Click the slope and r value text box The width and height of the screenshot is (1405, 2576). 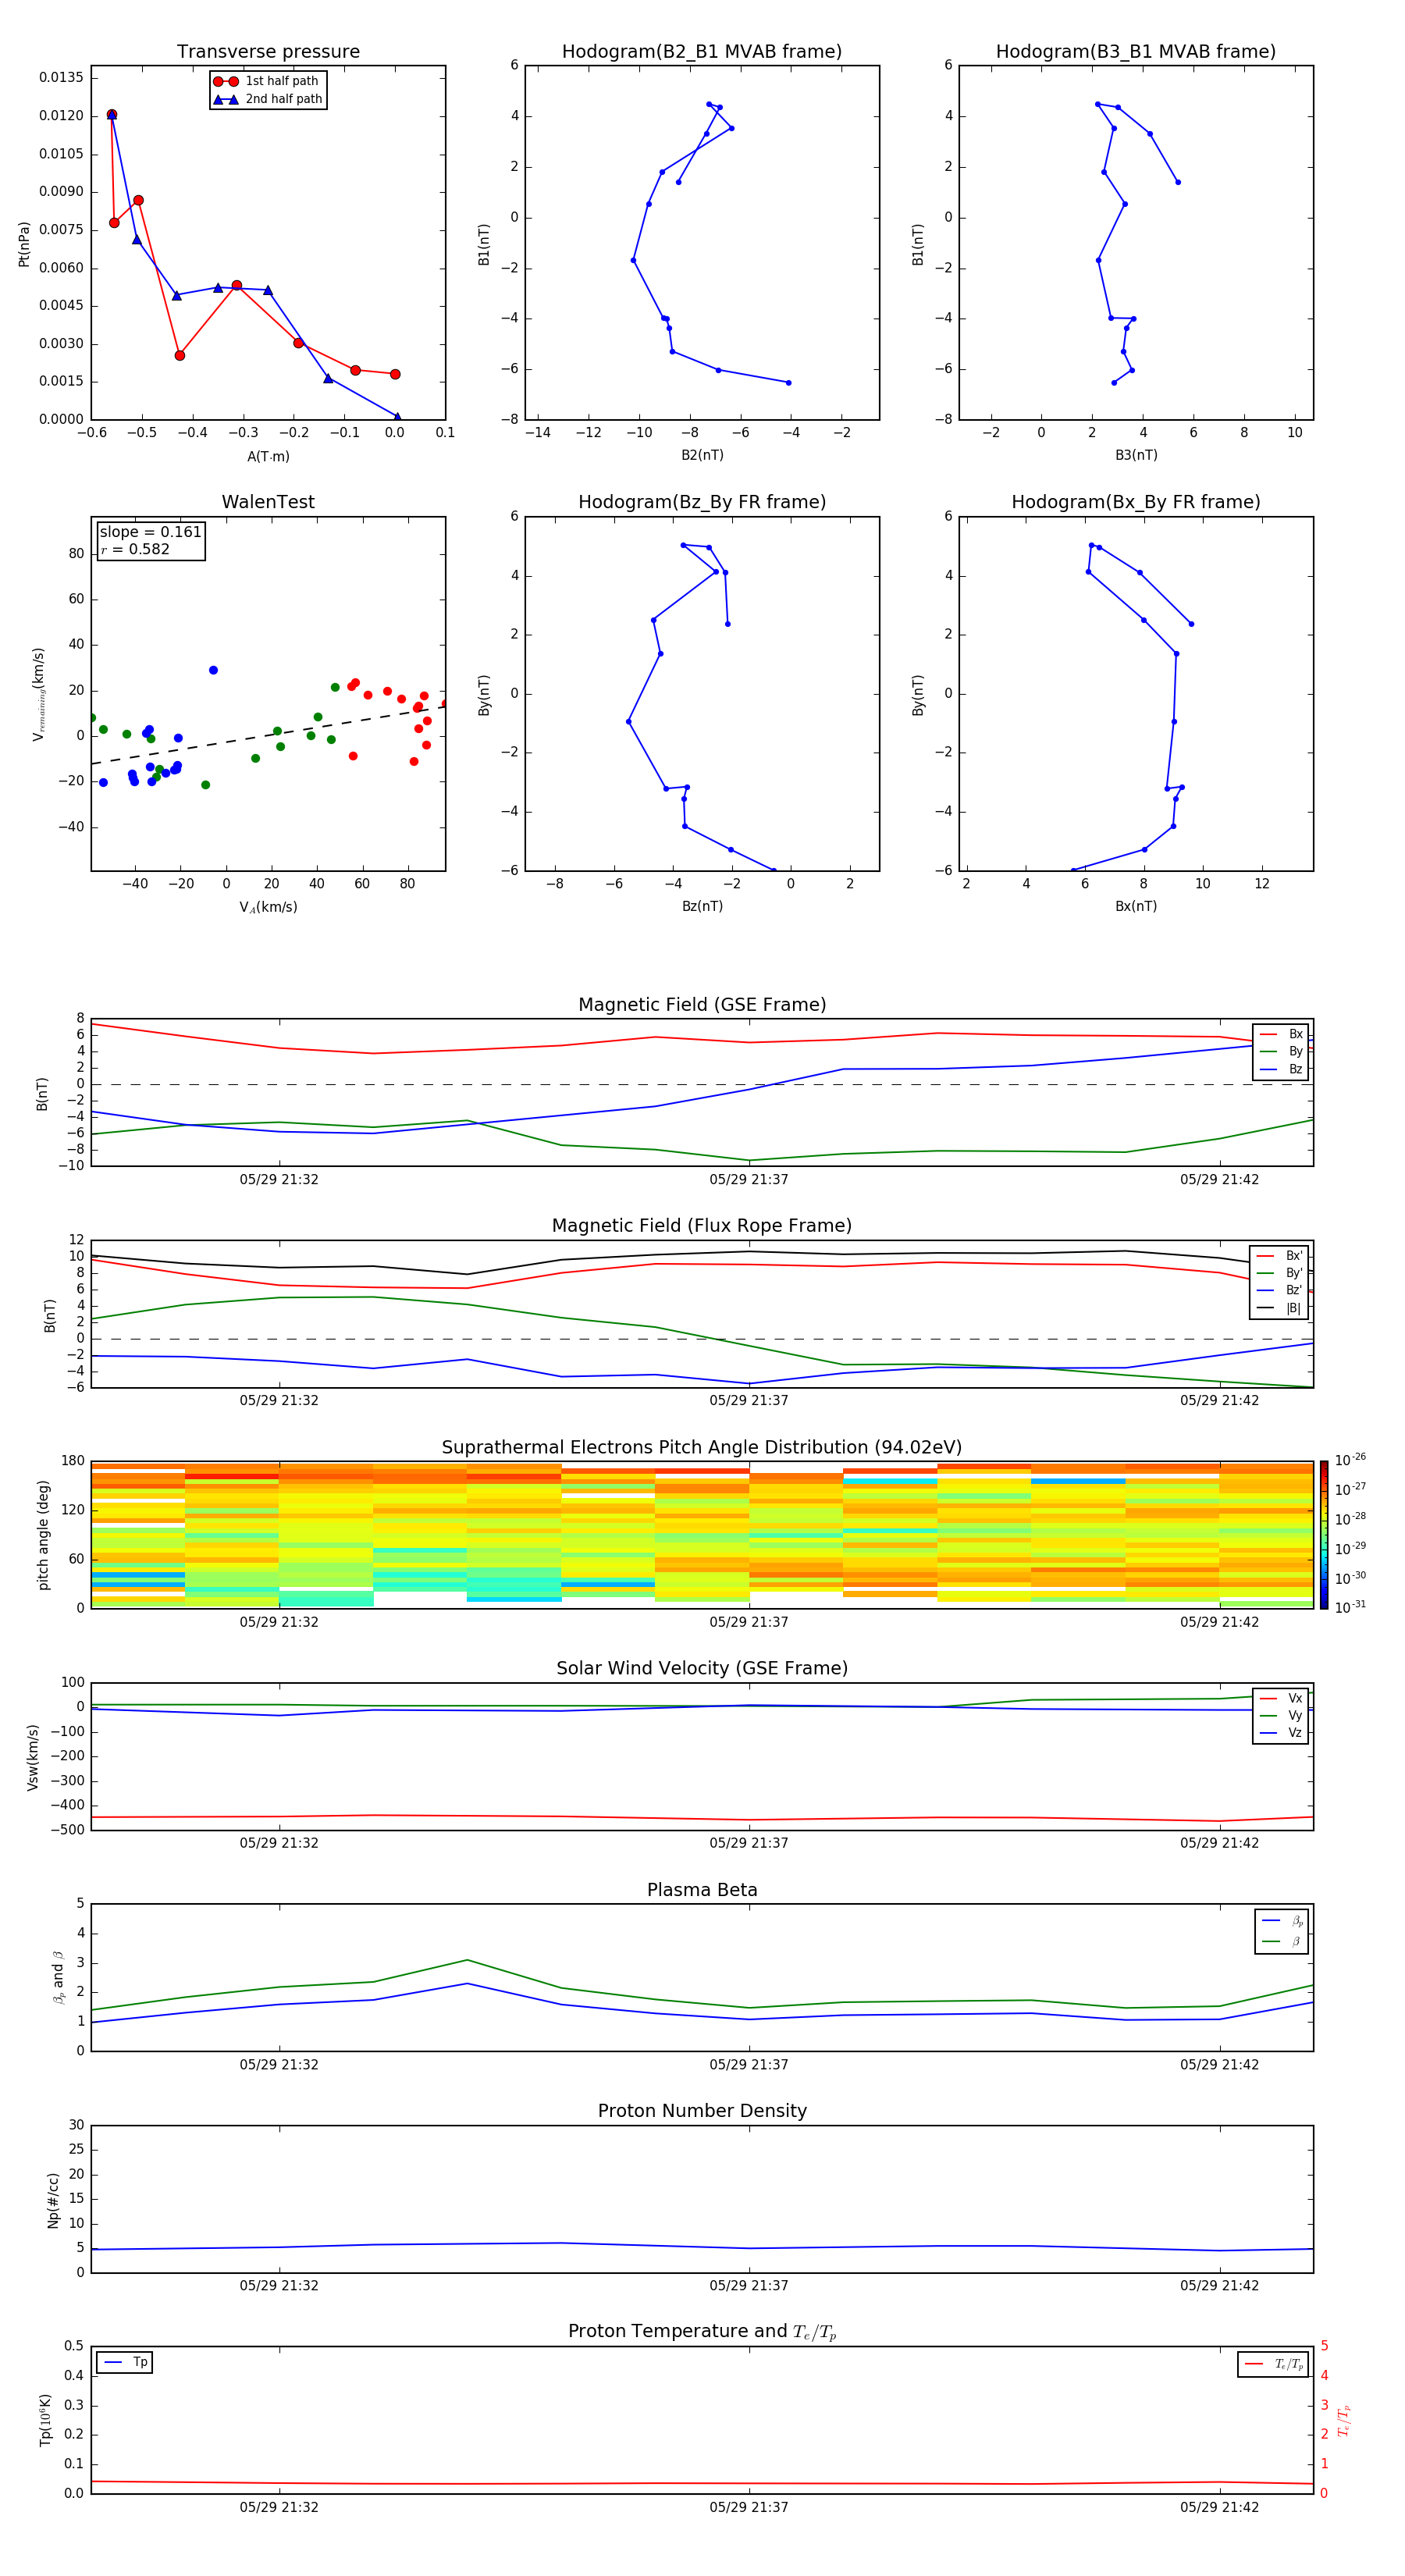point(150,541)
